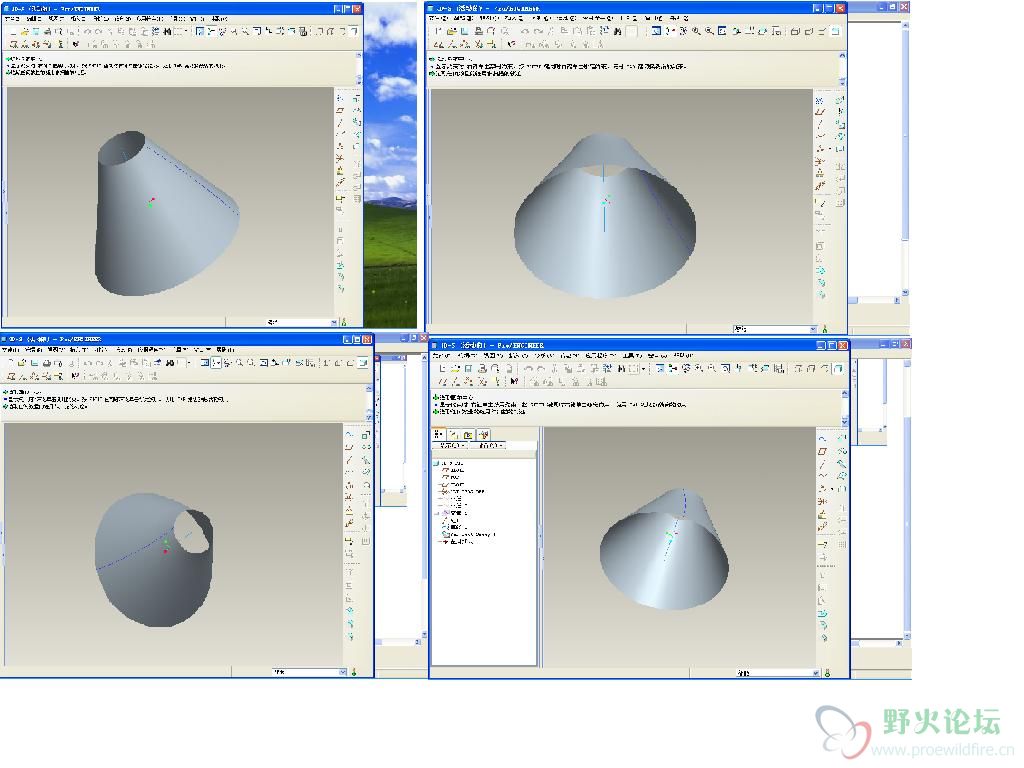Switch to the Favorites navigator tab
Viewport: 1024px width, 768px height.
tap(468, 434)
